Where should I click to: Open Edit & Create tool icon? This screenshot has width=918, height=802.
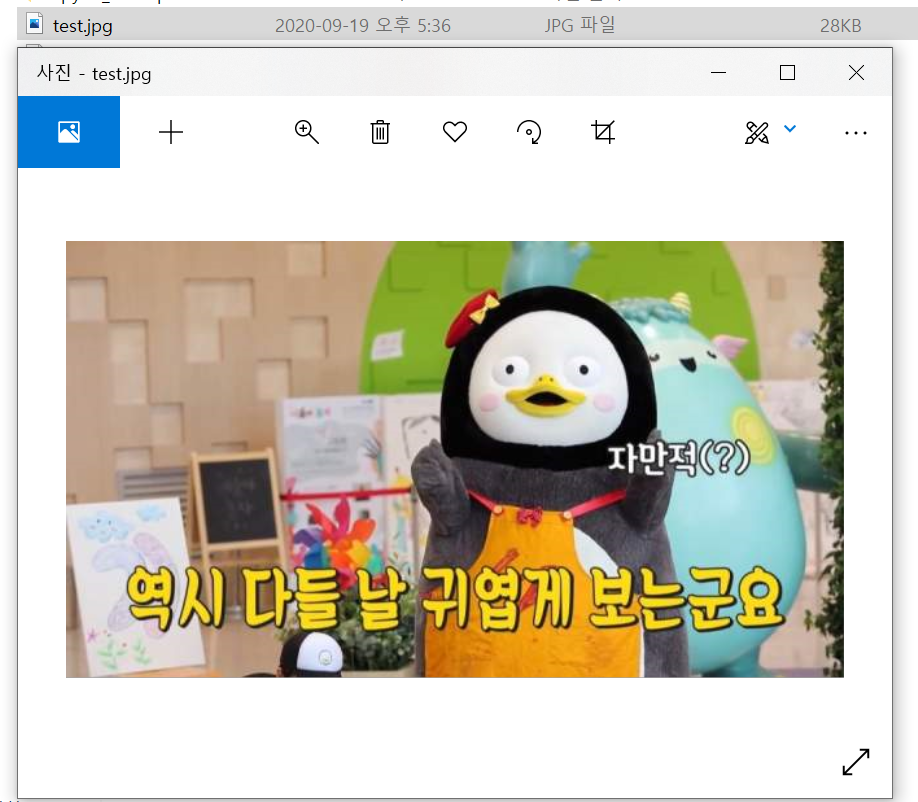[756, 133]
